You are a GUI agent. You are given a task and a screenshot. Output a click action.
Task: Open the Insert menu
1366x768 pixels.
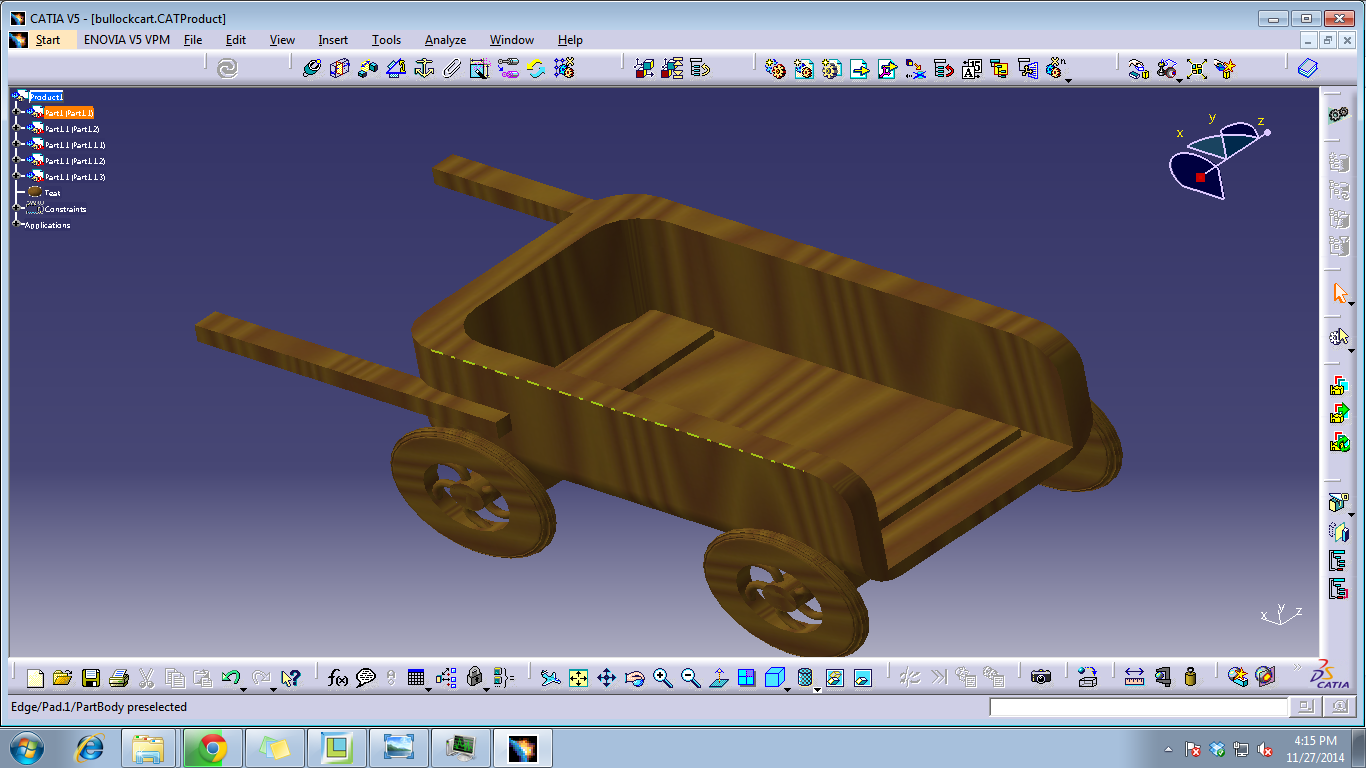point(333,40)
